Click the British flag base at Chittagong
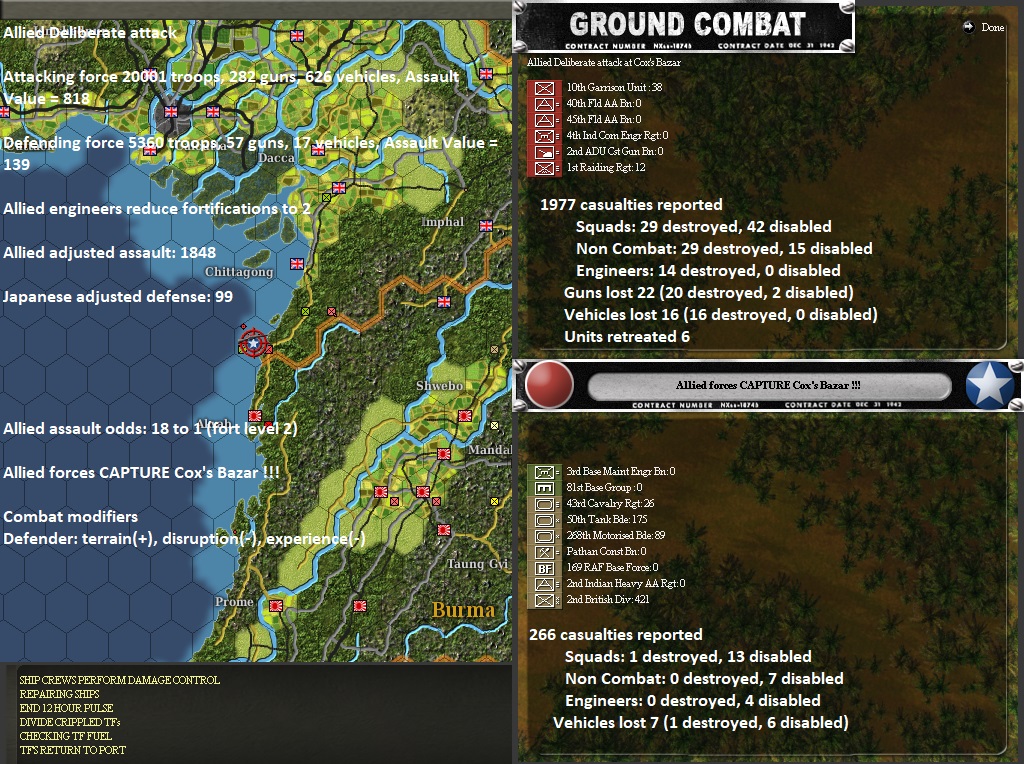Image resolution: width=1024 pixels, height=764 pixels. click(297, 264)
